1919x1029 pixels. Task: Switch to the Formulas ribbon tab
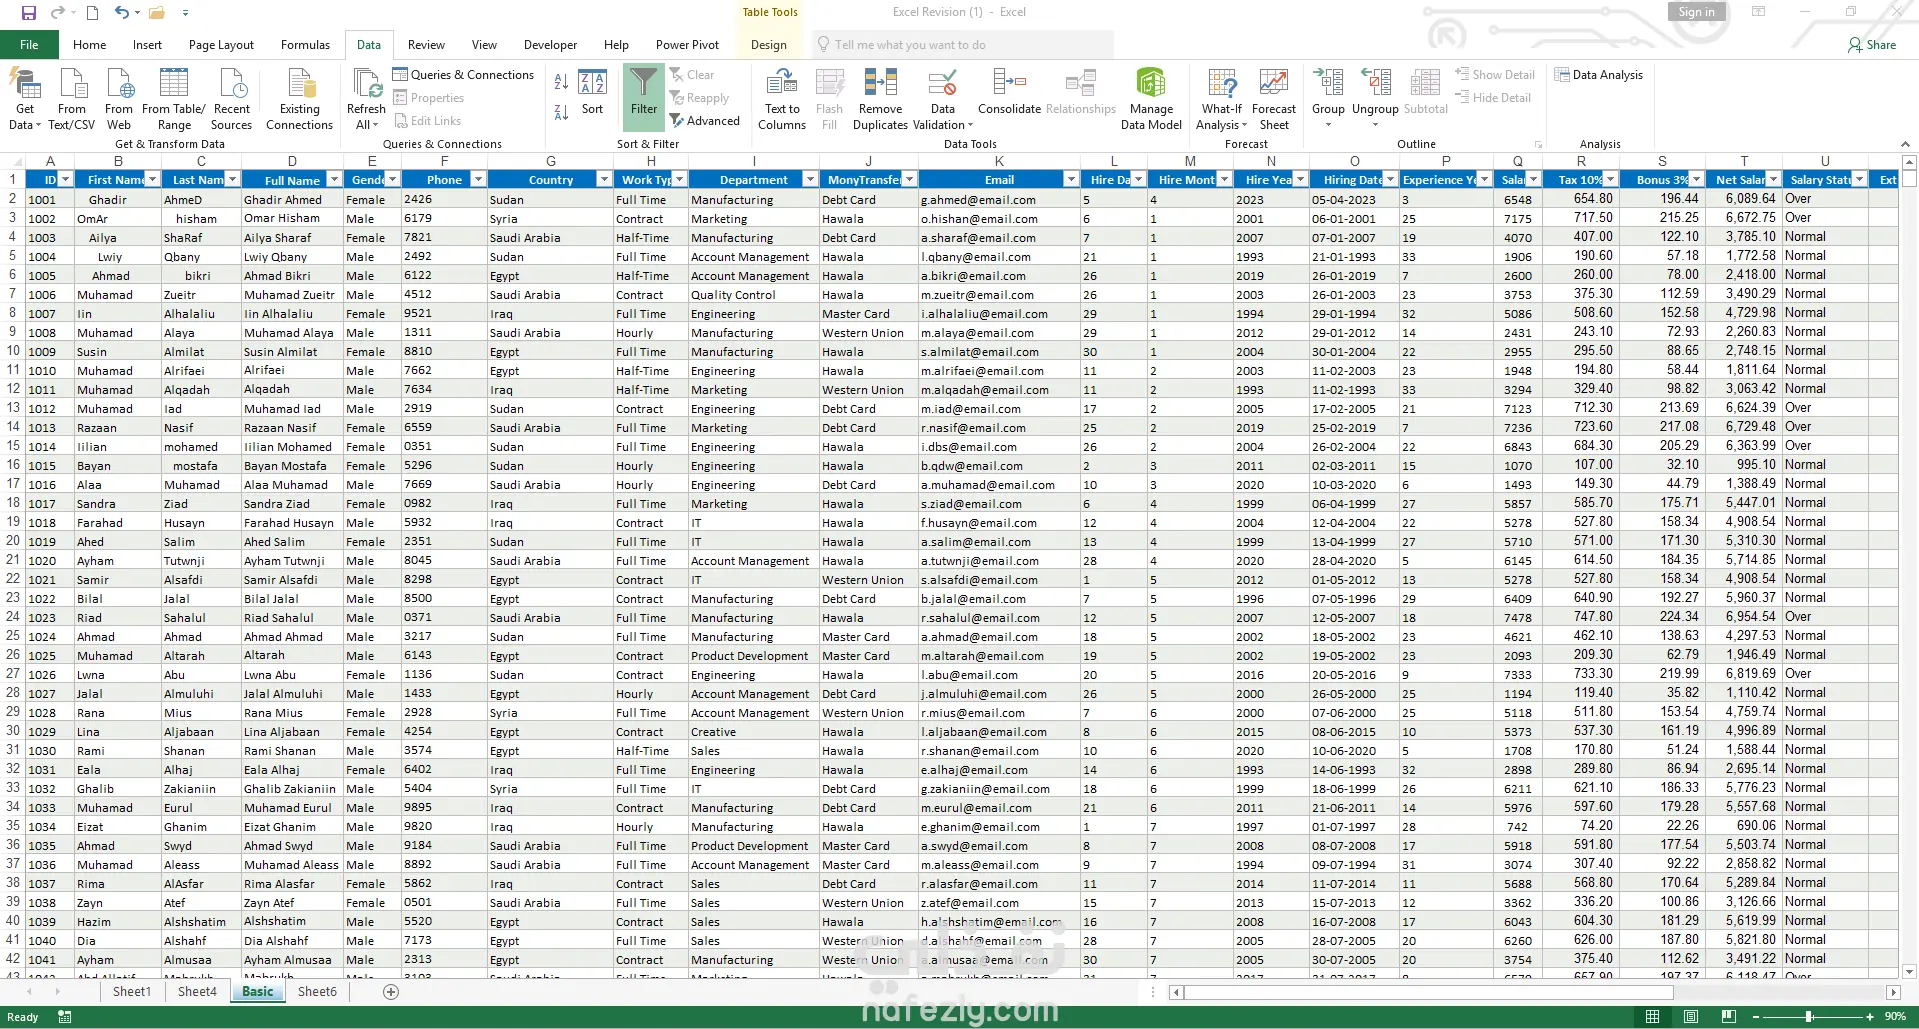[305, 45]
